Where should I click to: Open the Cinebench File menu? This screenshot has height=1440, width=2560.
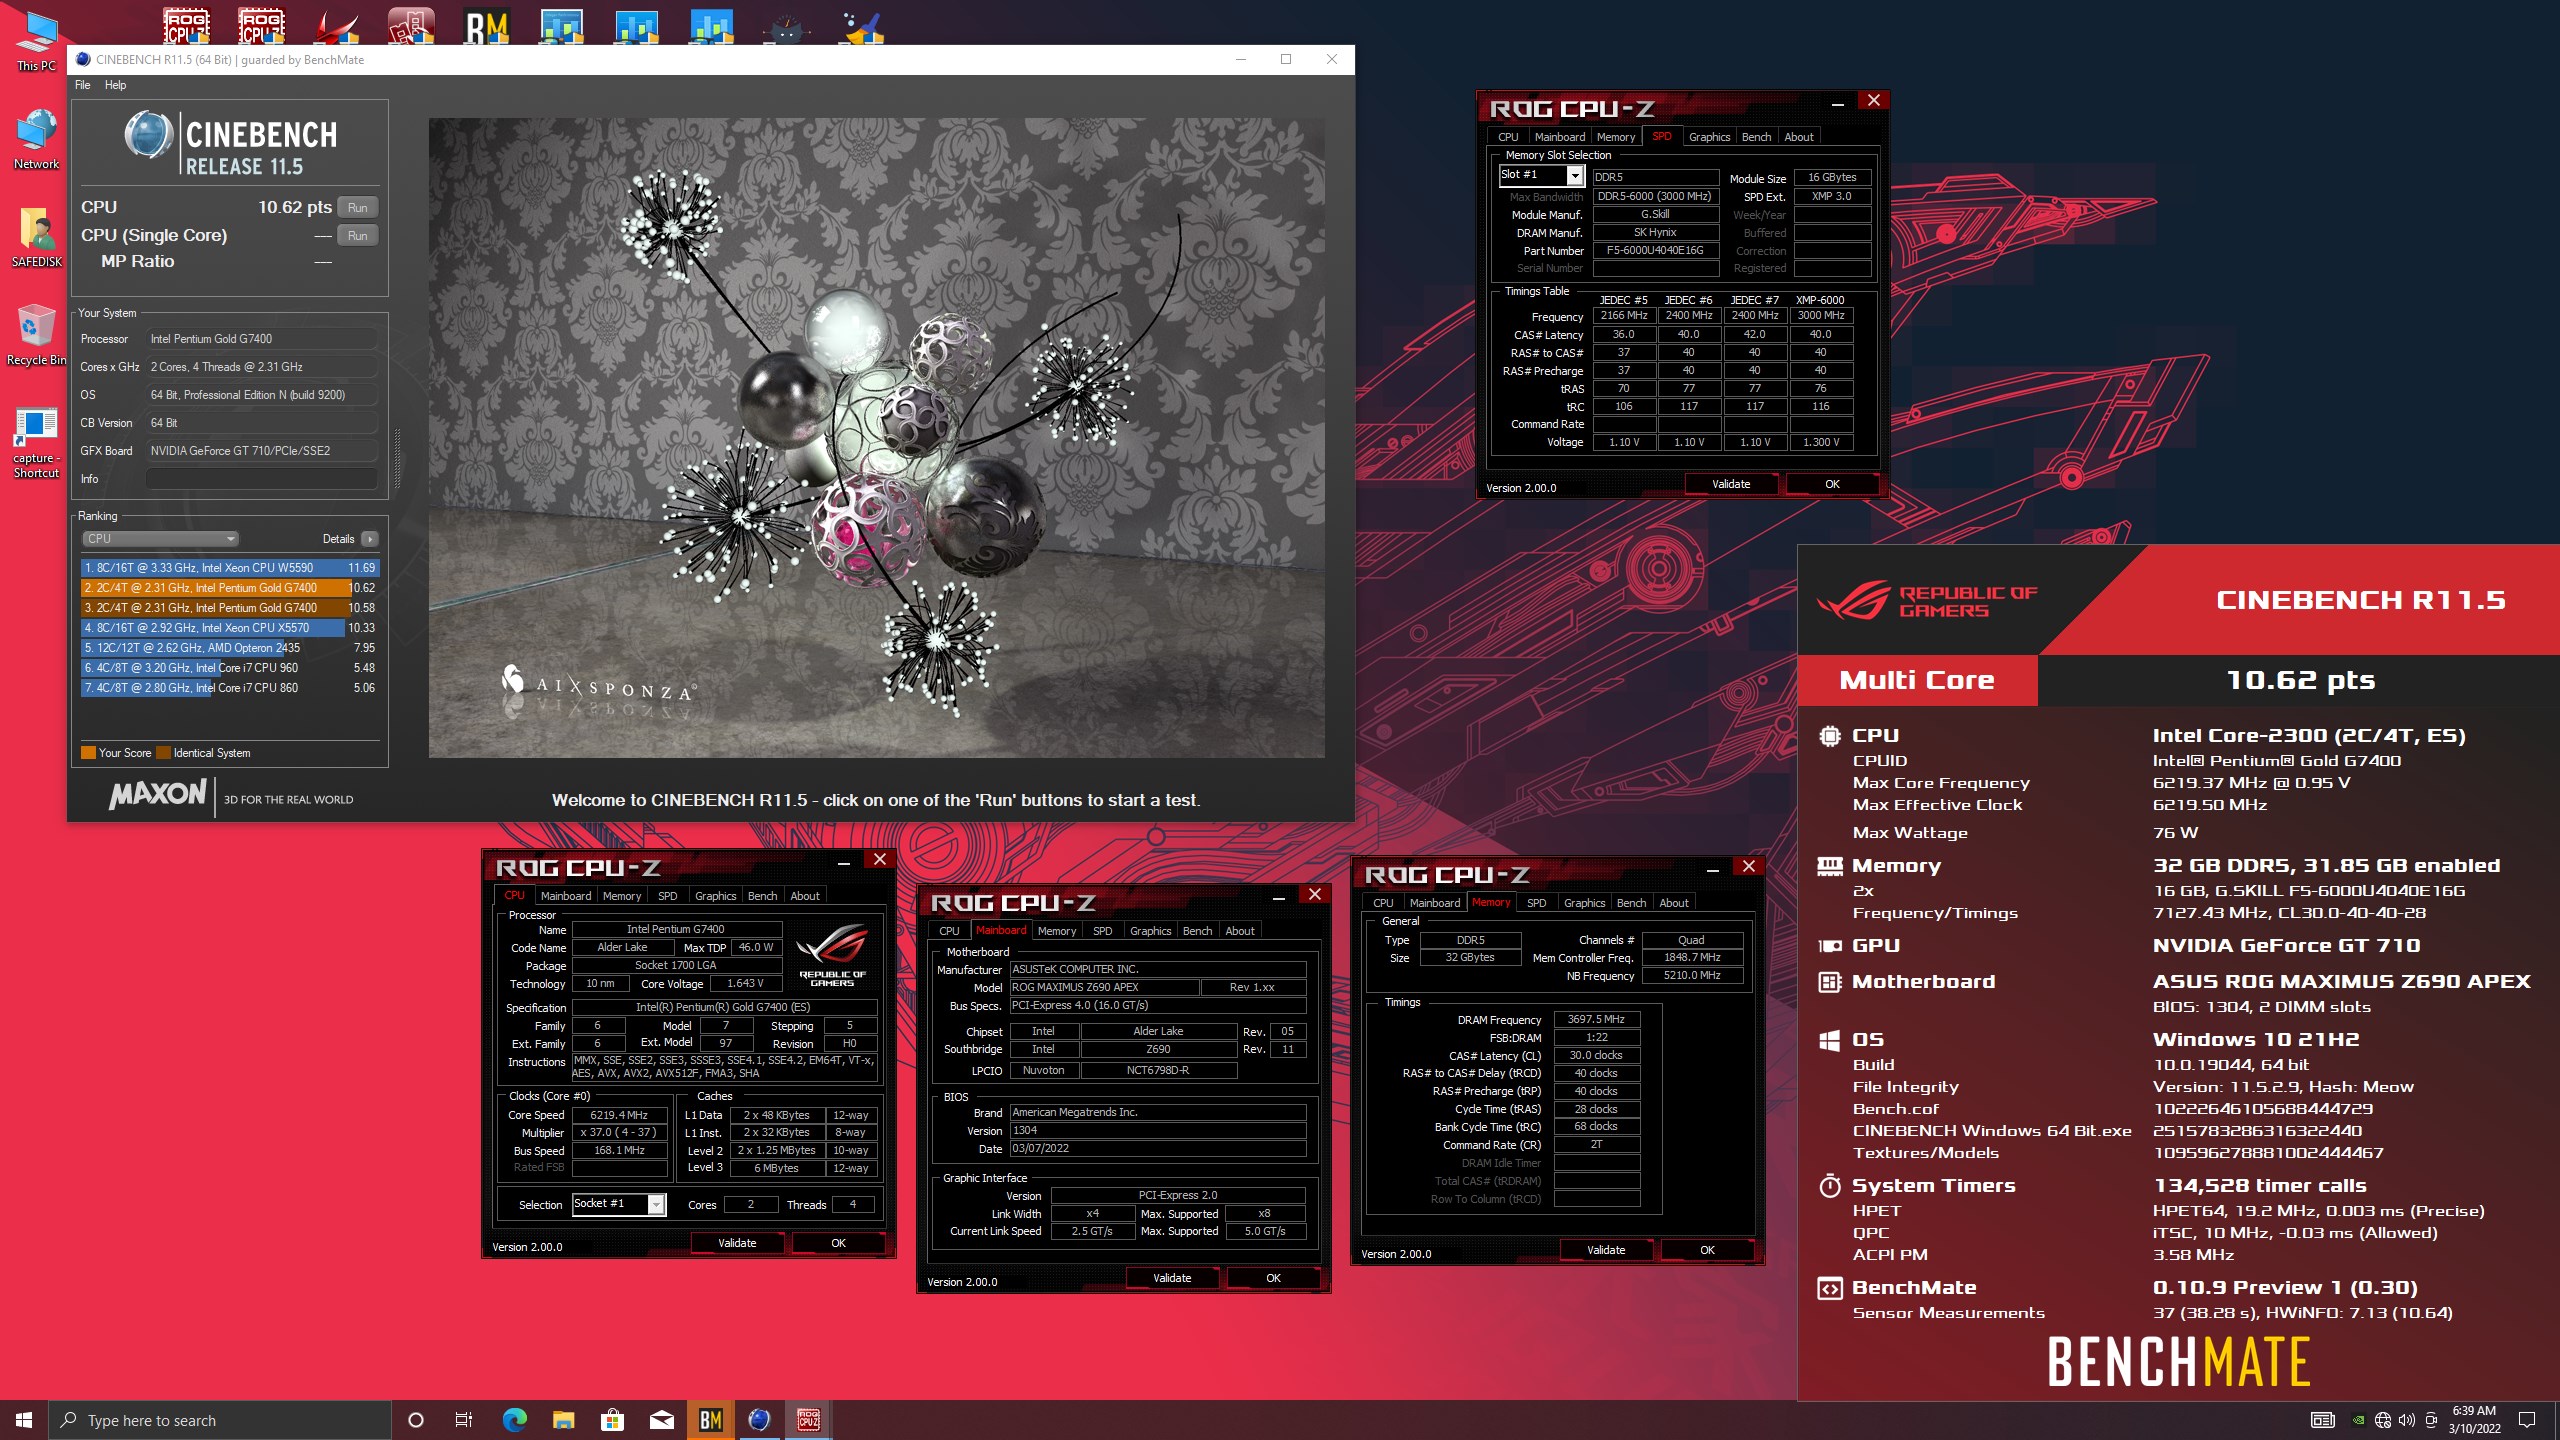coord(82,85)
